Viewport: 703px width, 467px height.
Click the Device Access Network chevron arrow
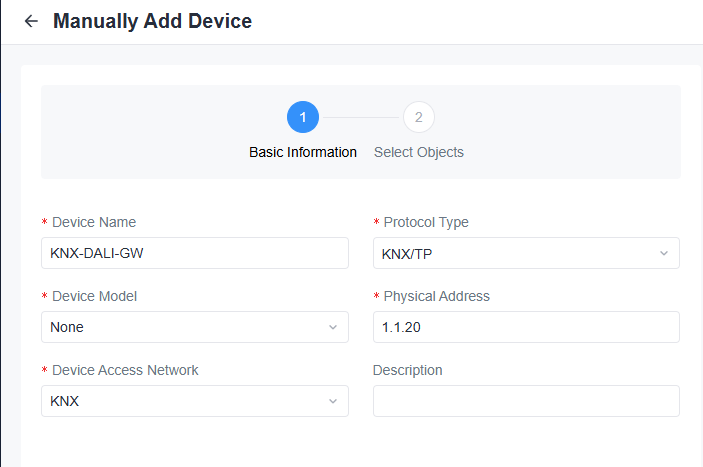click(333, 401)
